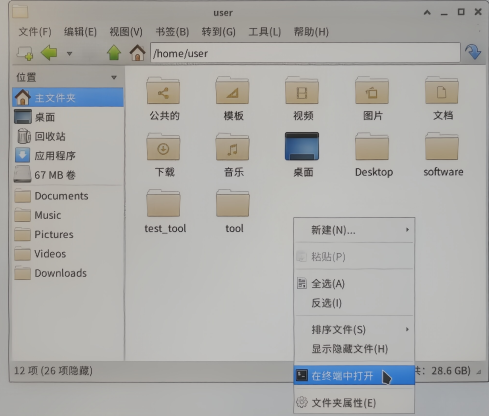Open 新建(N)... submenu in context menu
Screen dimensions: 489x416
pyautogui.click(x=354, y=230)
